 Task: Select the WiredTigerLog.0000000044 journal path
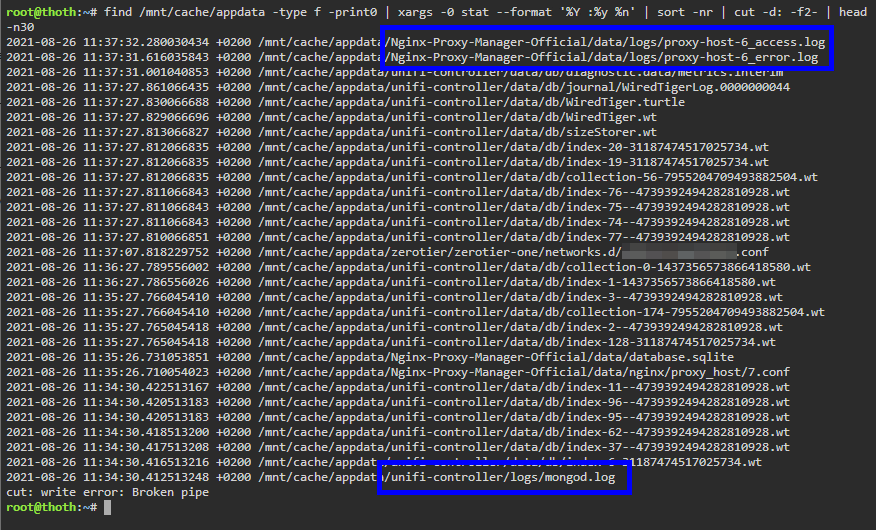click(x=524, y=87)
